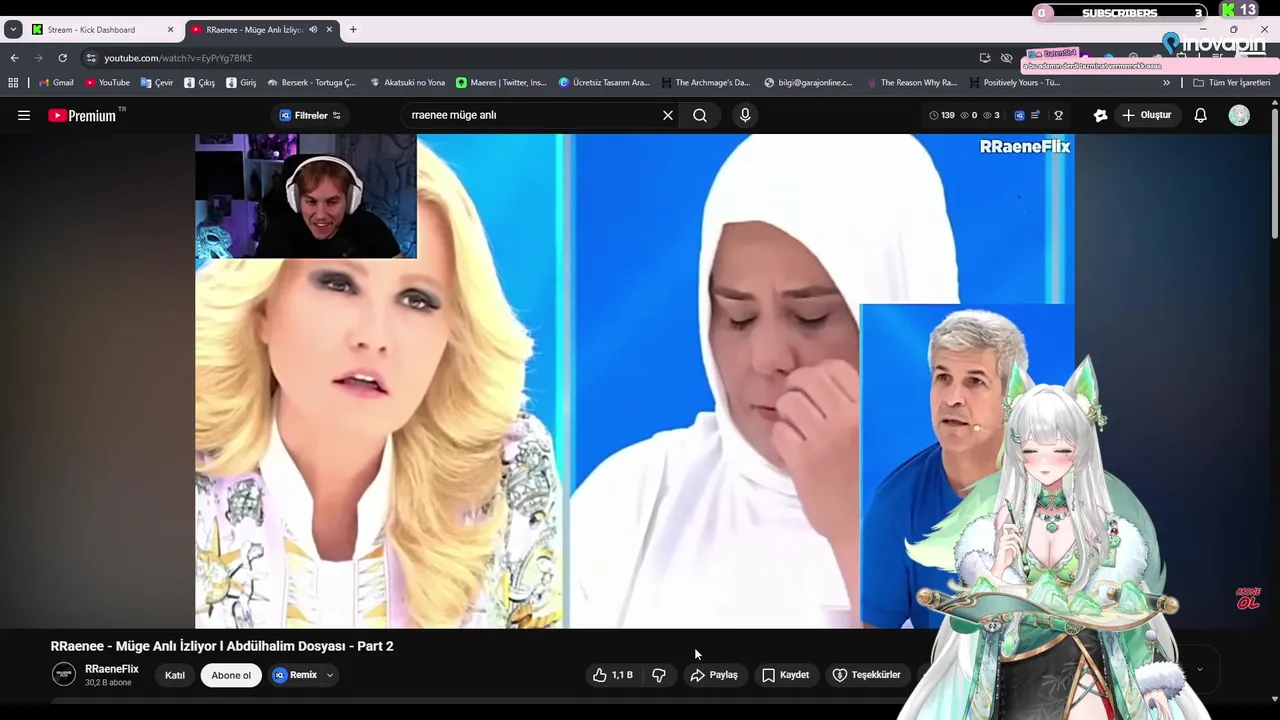This screenshot has width=1280, height=720.
Task: Open RRaeneFlix channel avatar
Action: pos(64,674)
